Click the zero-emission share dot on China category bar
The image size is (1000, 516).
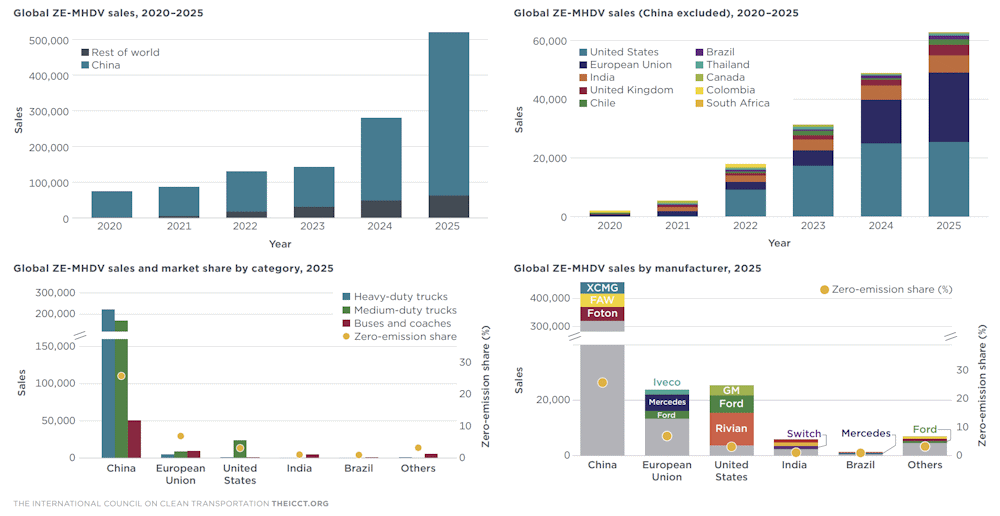[x=121, y=376]
